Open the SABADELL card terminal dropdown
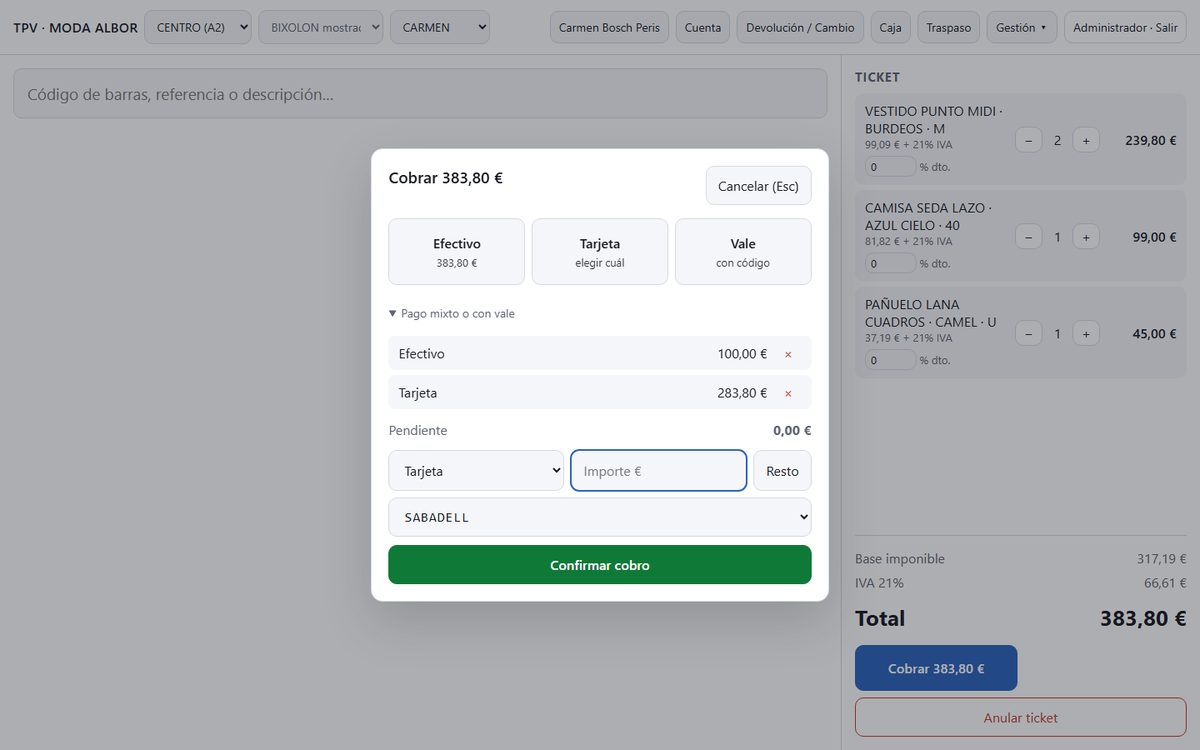 point(600,517)
